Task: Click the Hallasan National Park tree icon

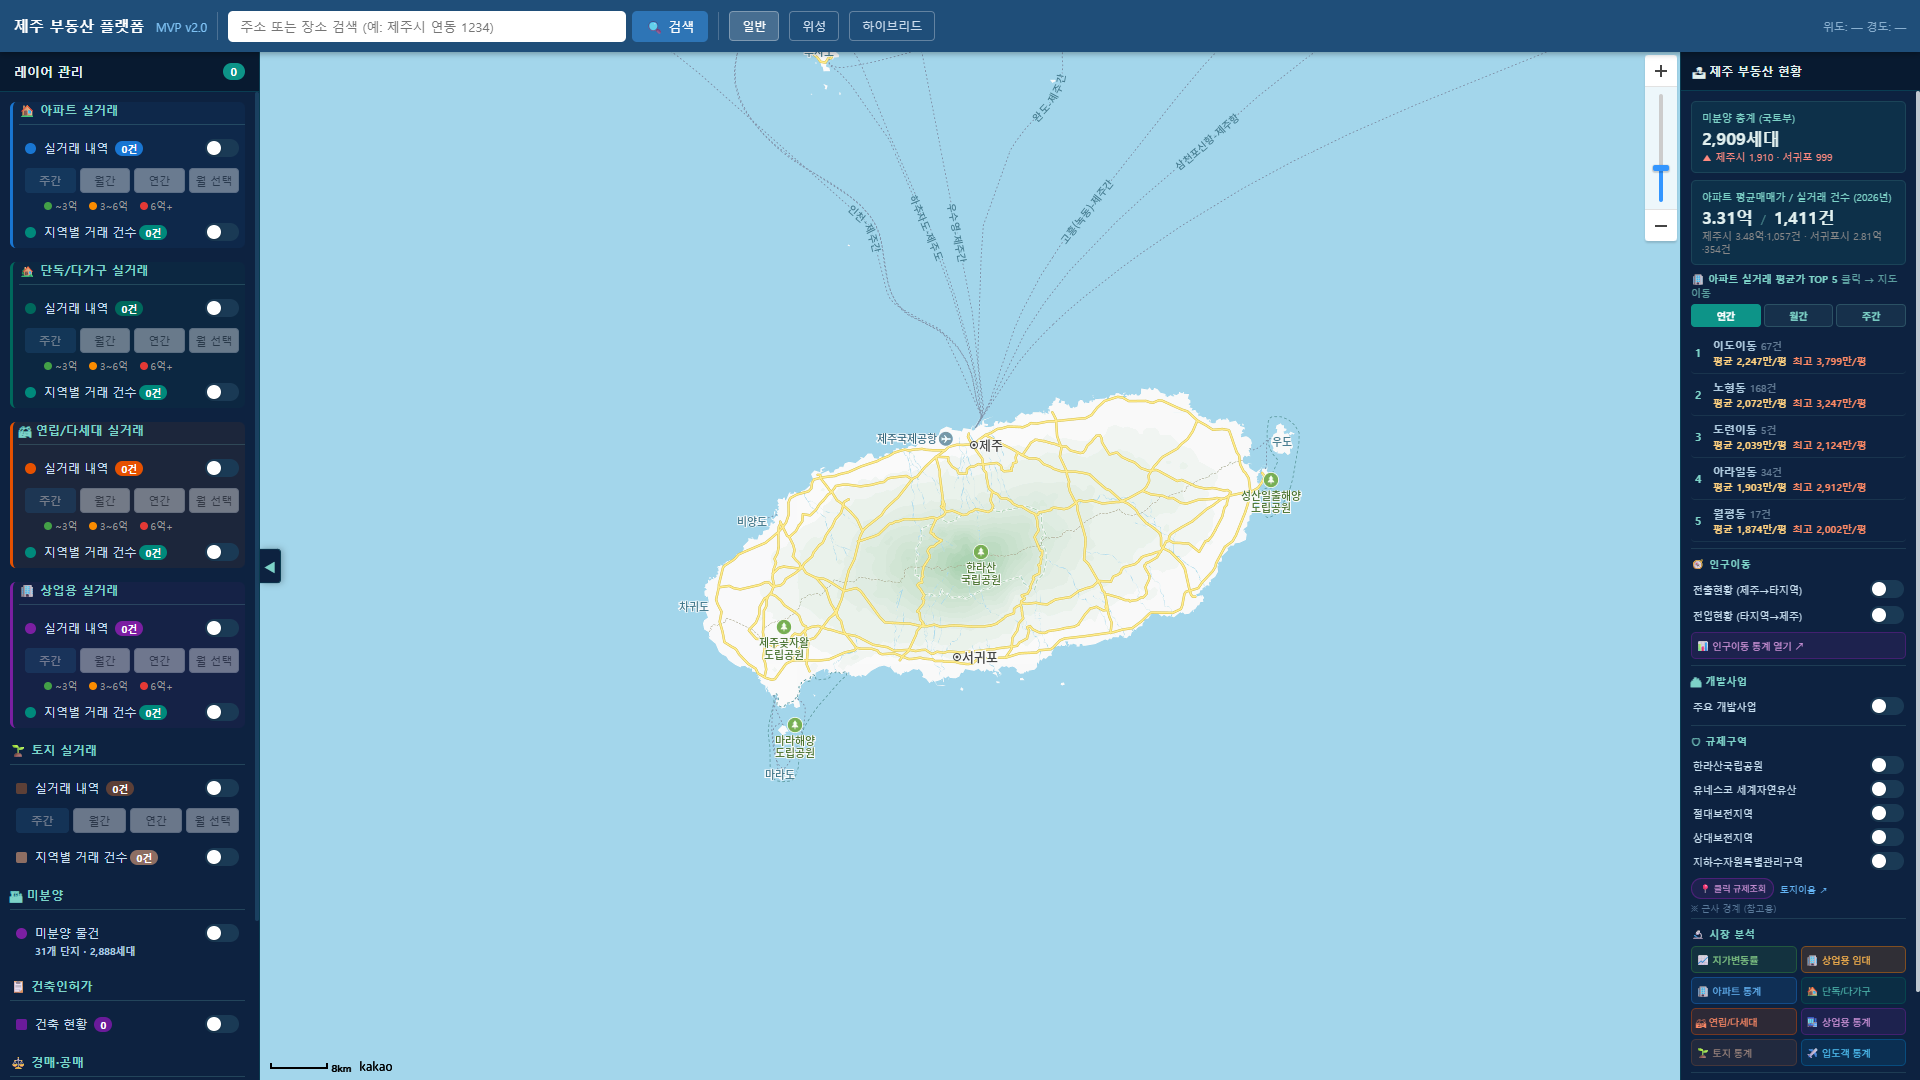Action: pyautogui.click(x=981, y=552)
